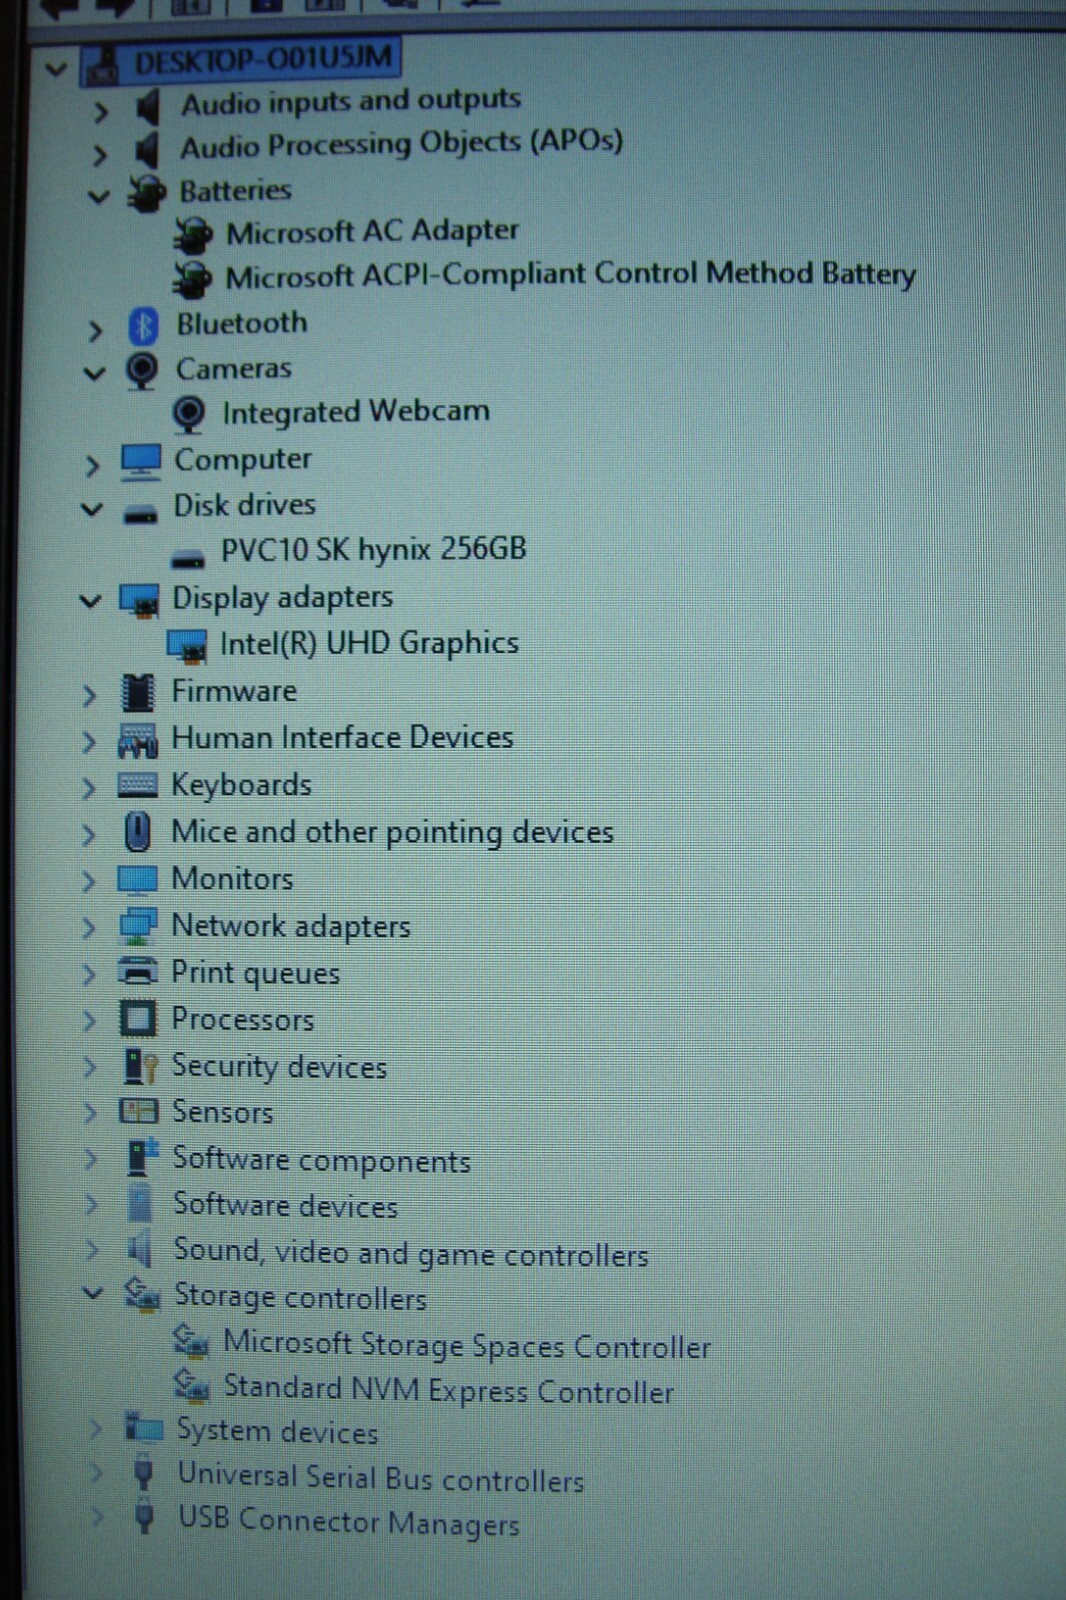Viewport: 1066px width, 1600px height.
Task: Select the Computer category label
Action: point(243,460)
